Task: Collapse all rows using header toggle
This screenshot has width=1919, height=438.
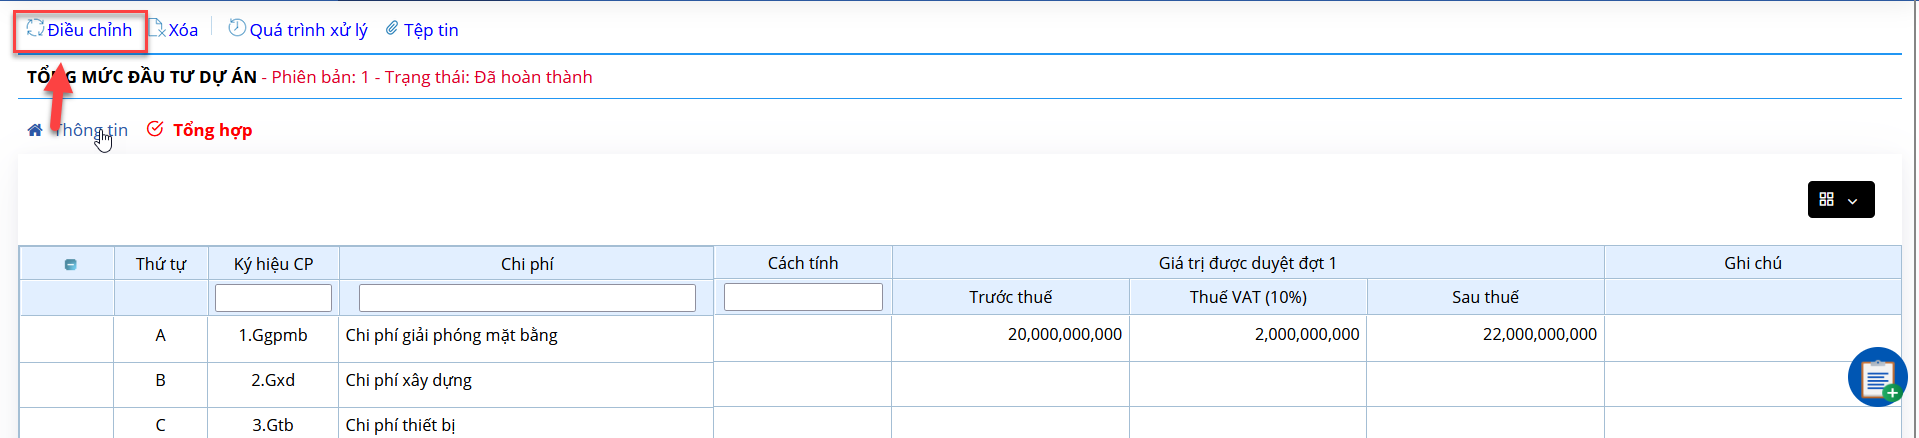Action: 70,264
